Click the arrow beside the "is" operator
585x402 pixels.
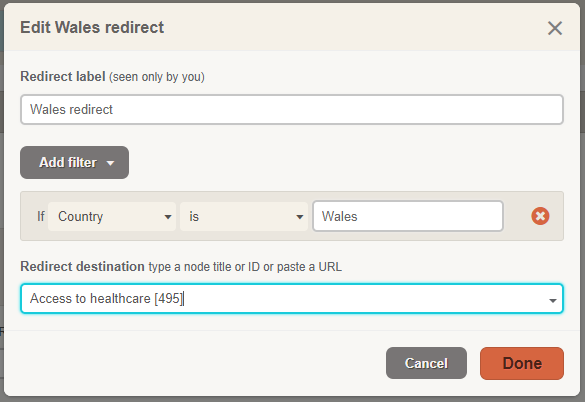click(300, 217)
